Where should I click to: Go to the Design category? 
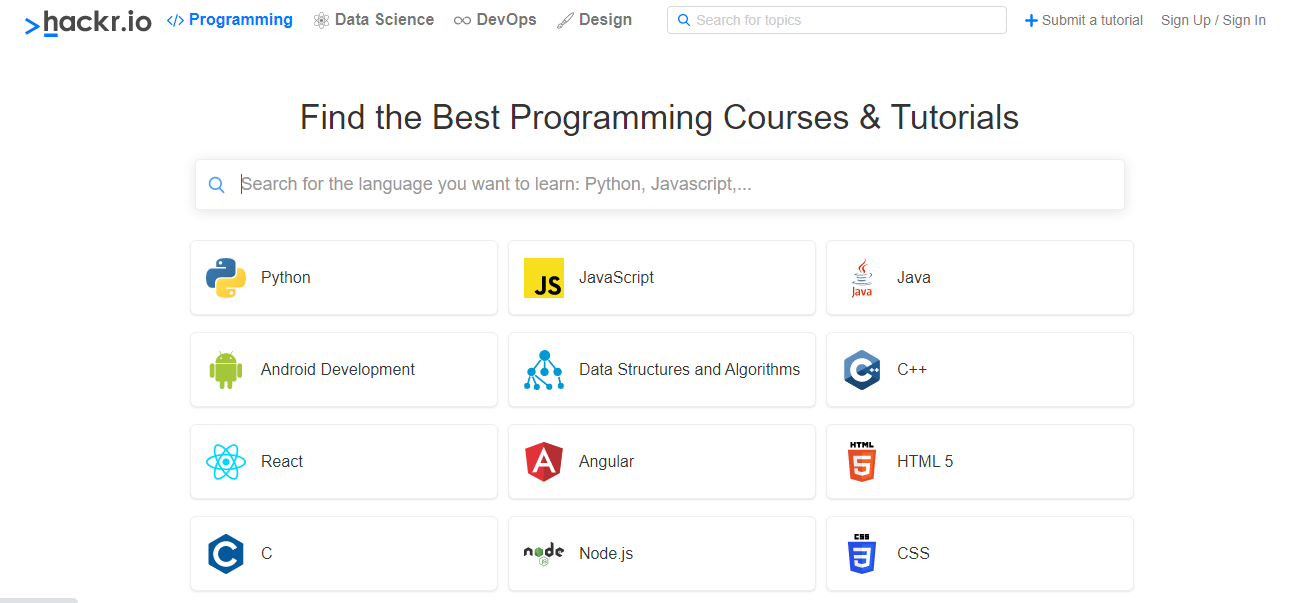pyautogui.click(x=595, y=20)
